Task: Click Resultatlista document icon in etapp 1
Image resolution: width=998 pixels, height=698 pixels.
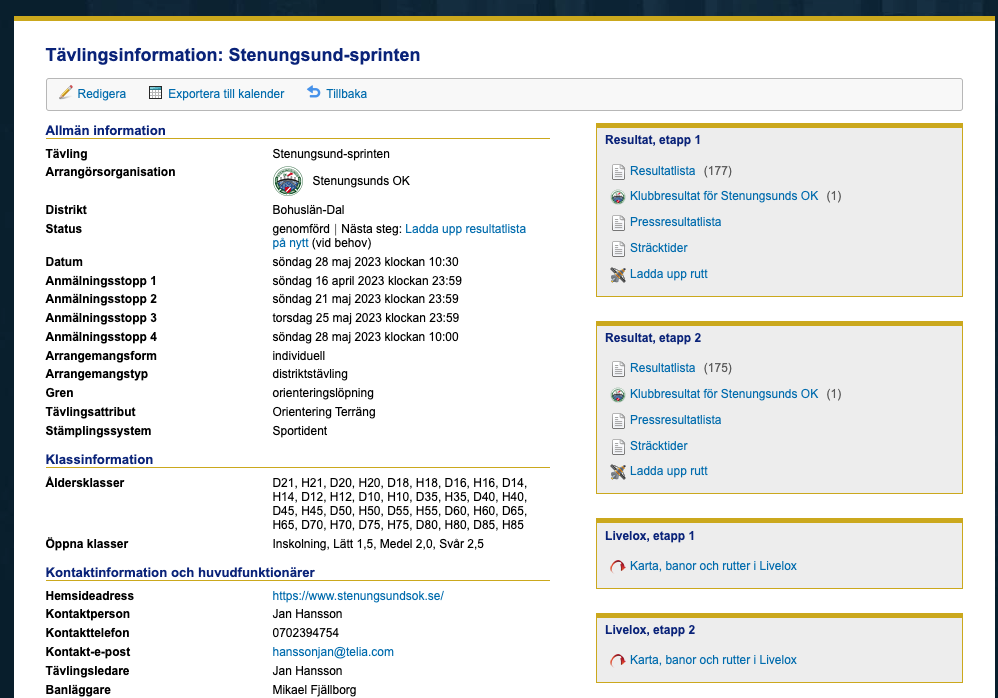Action: pyautogui.click(x=618, y=171)
